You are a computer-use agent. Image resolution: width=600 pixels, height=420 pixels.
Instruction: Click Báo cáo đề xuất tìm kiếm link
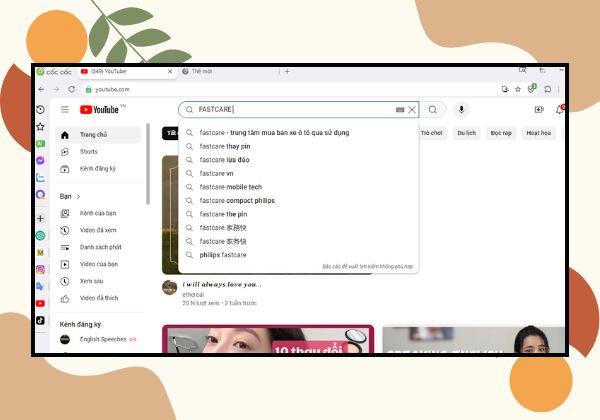367,266
